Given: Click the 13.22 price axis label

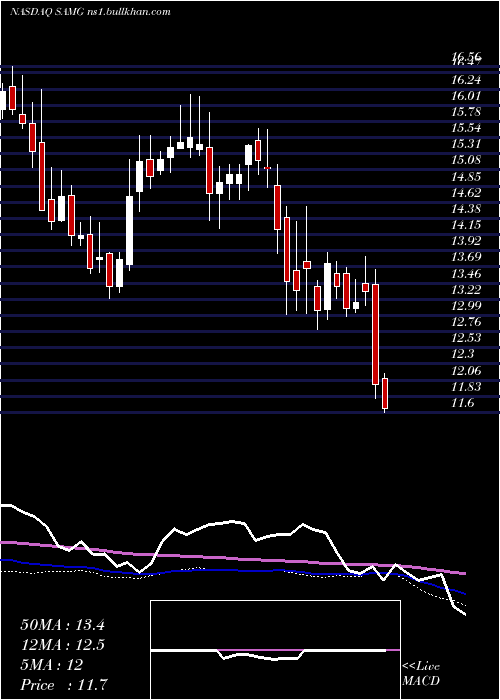Looking at the screenshot, I should click(467, 290).
